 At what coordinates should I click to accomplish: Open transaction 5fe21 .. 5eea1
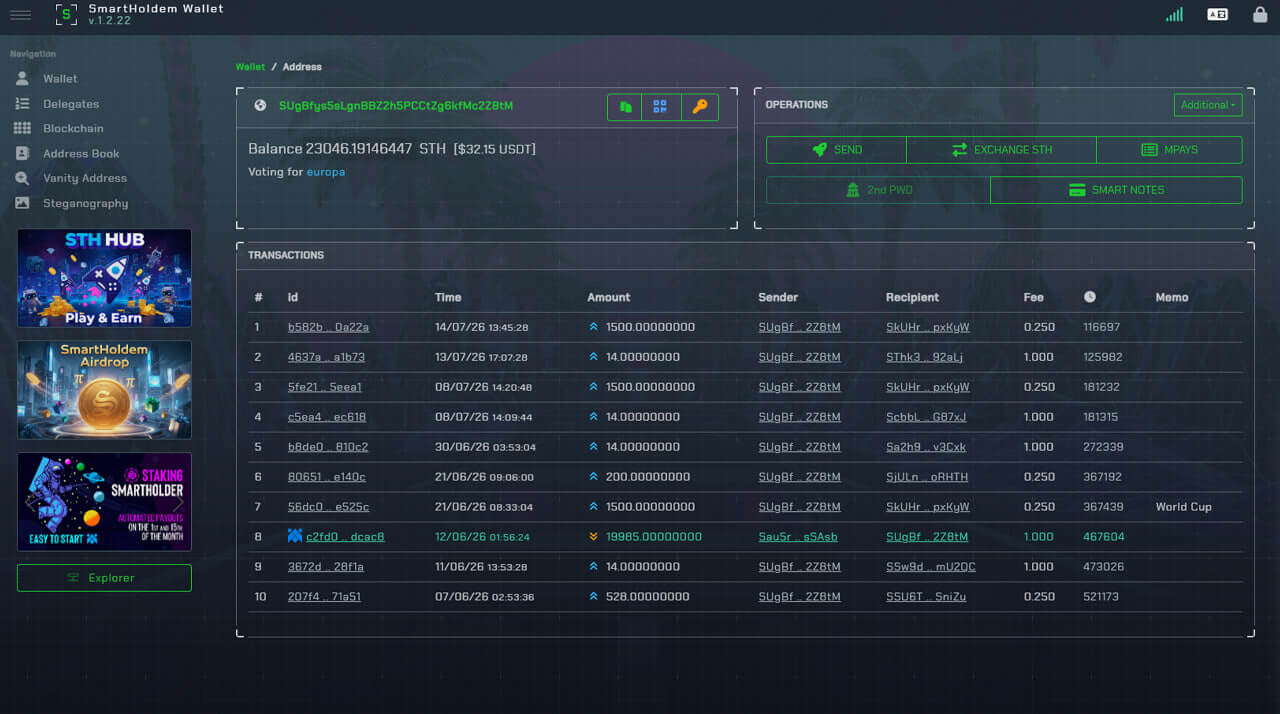tap(325, 387)
